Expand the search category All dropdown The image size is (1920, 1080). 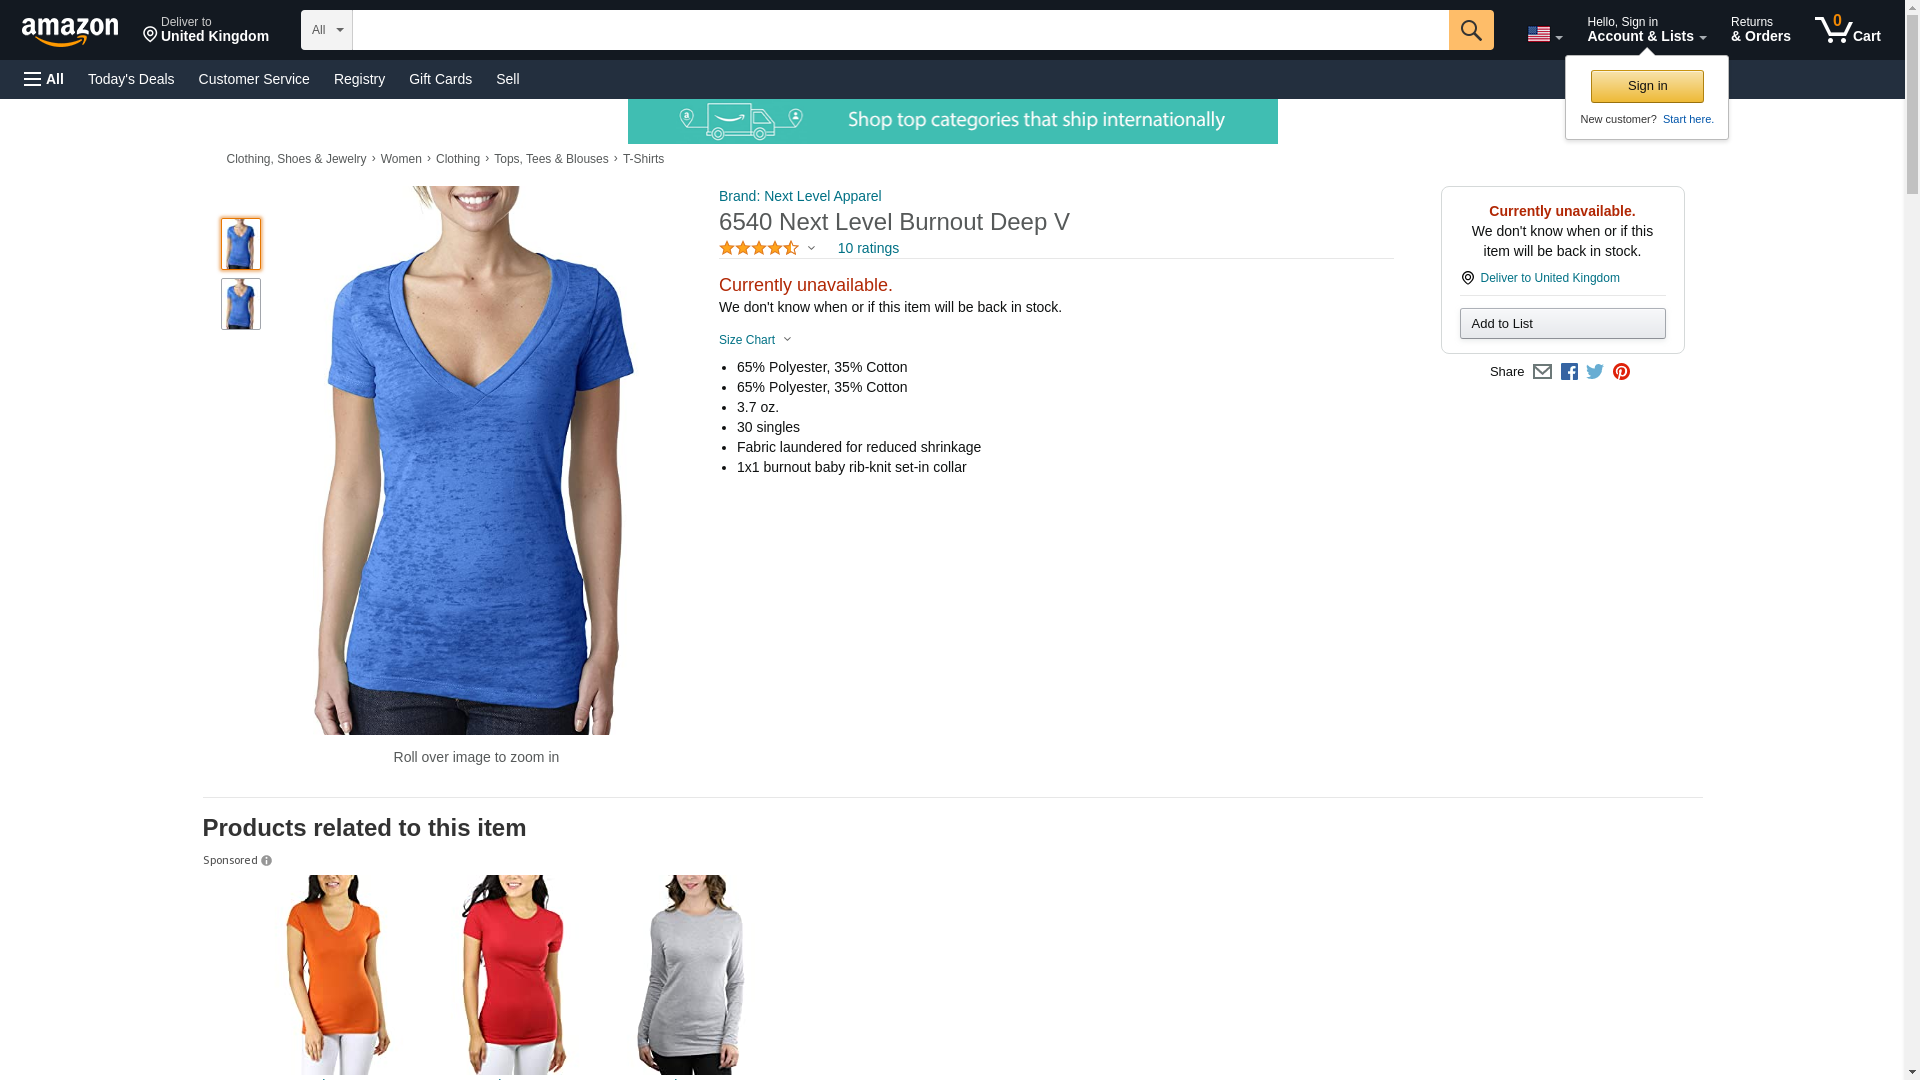(x=326, y=30)
